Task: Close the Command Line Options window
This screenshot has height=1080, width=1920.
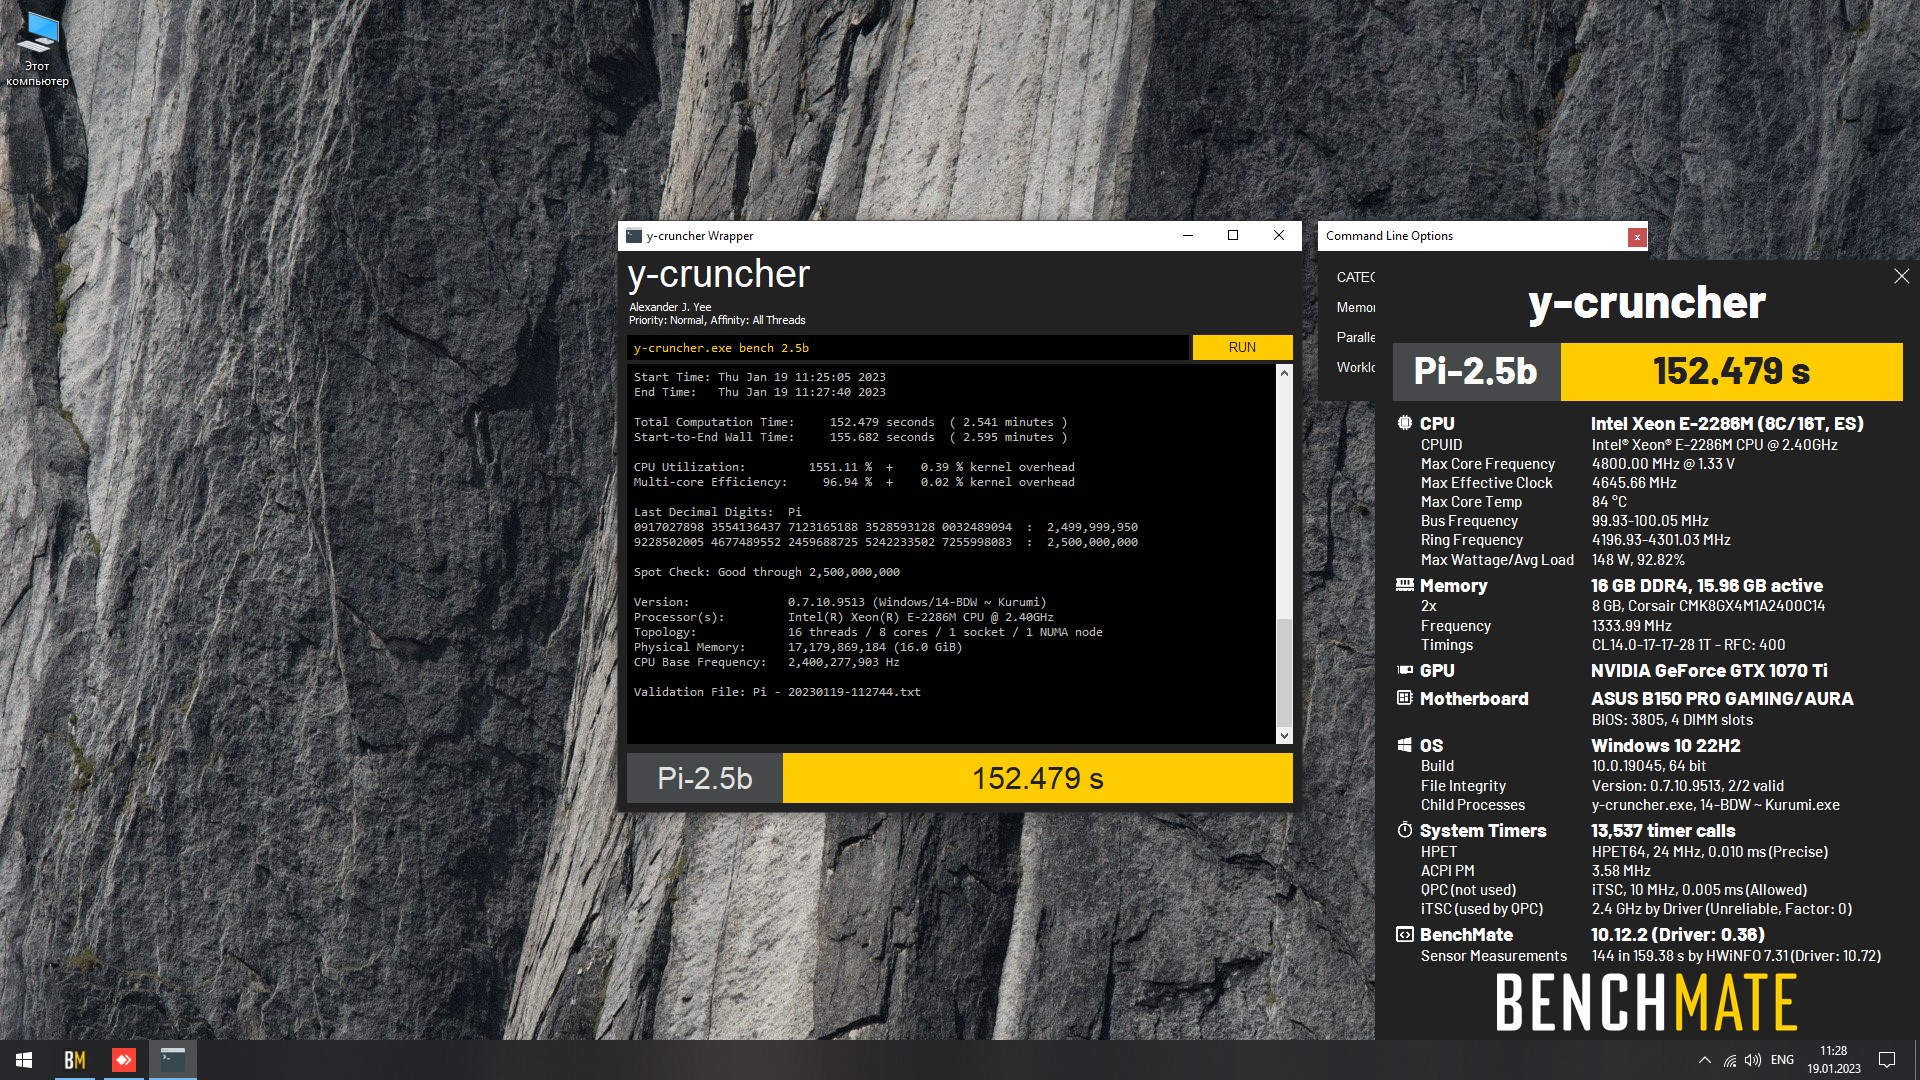Action: [1637, 237]
